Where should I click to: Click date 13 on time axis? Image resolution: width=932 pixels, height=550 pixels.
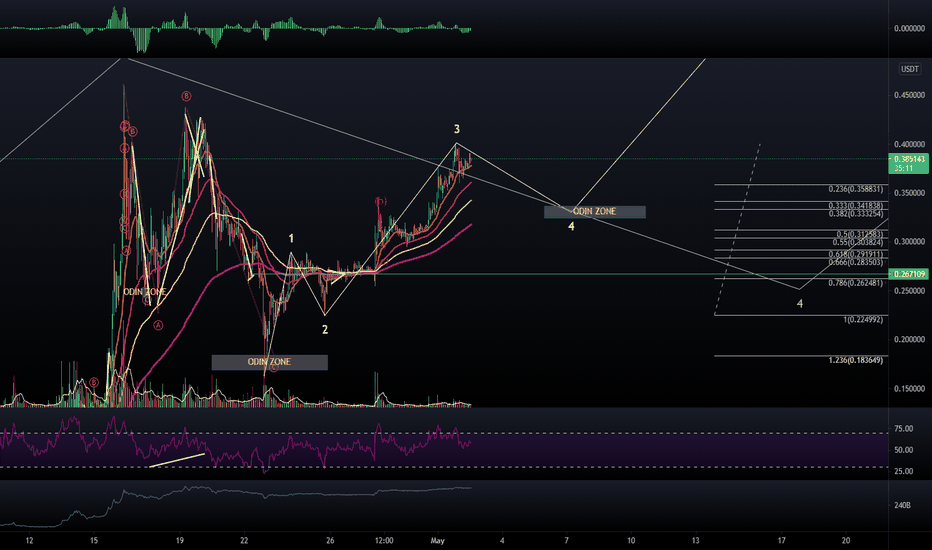tap(695, 540)
